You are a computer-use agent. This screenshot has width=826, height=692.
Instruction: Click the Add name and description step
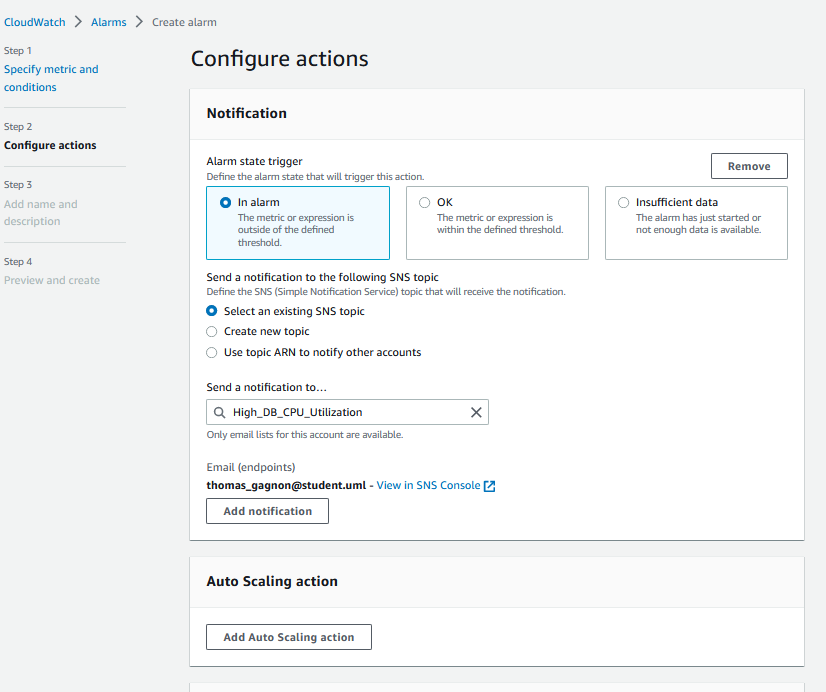(x=40, y=212)
